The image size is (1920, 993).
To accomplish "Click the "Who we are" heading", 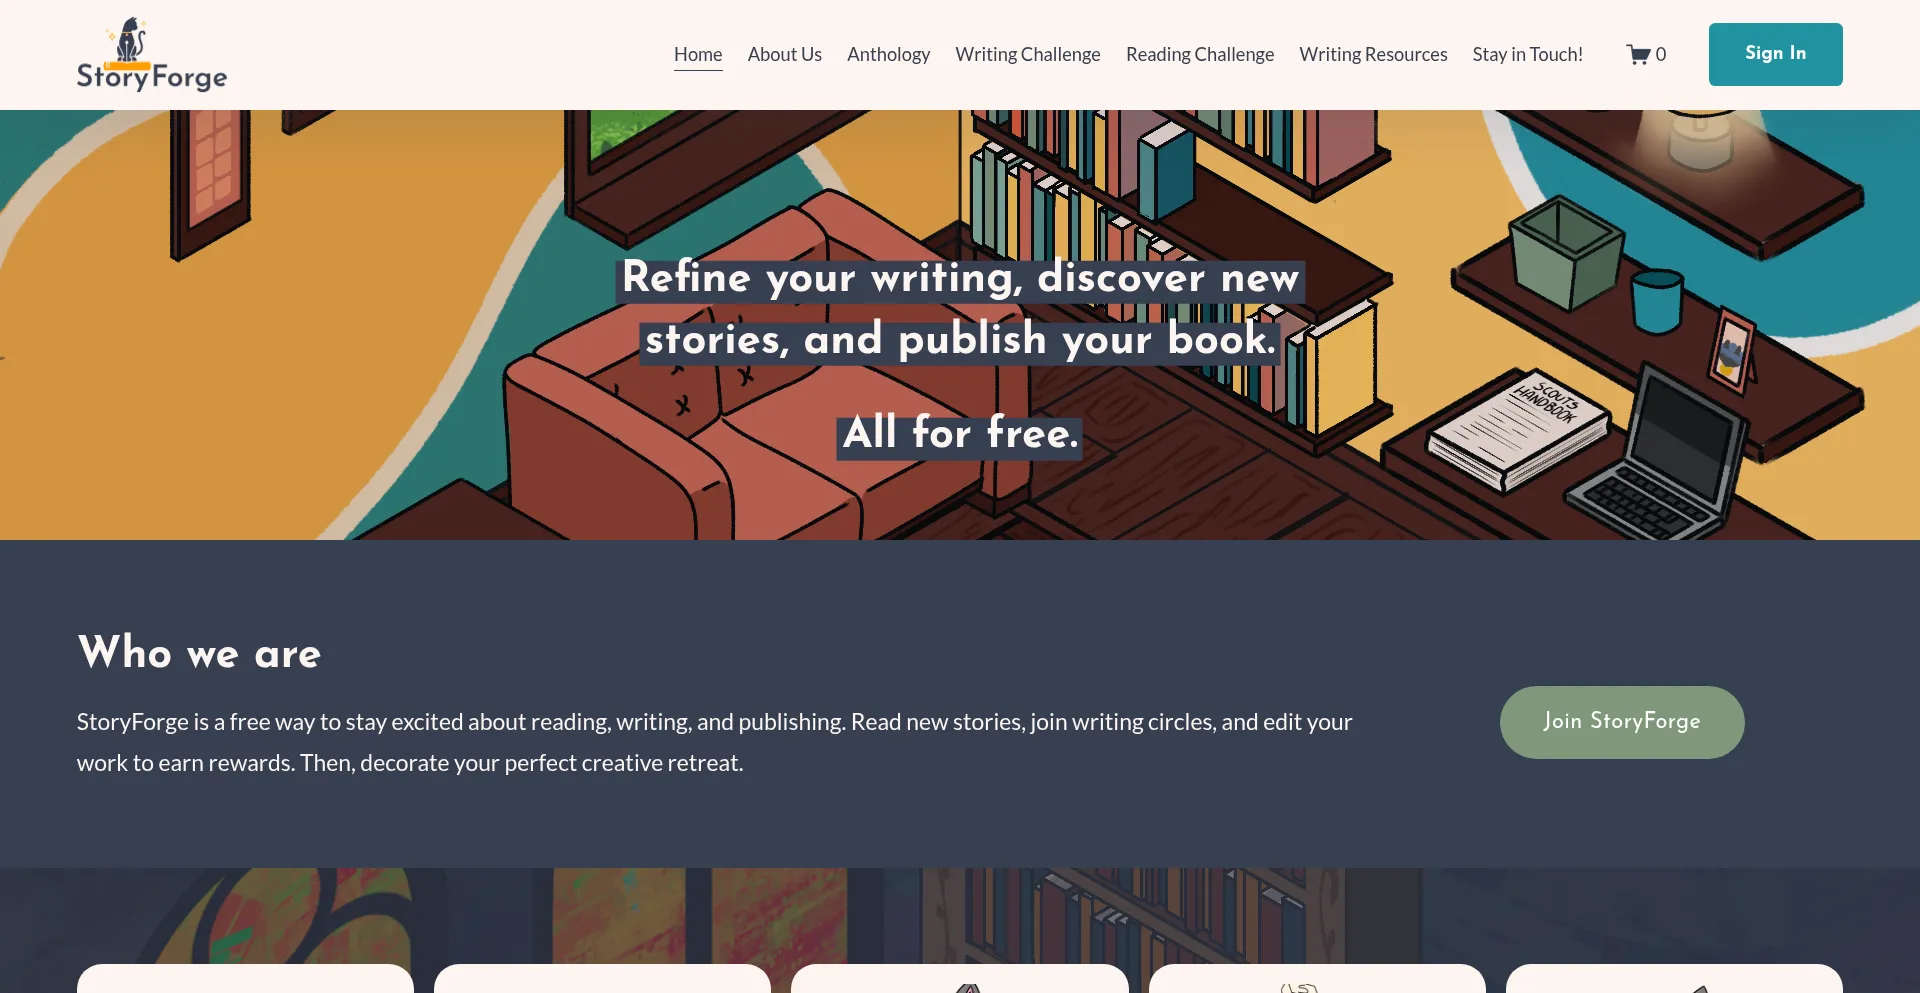I will pos(199,653).
